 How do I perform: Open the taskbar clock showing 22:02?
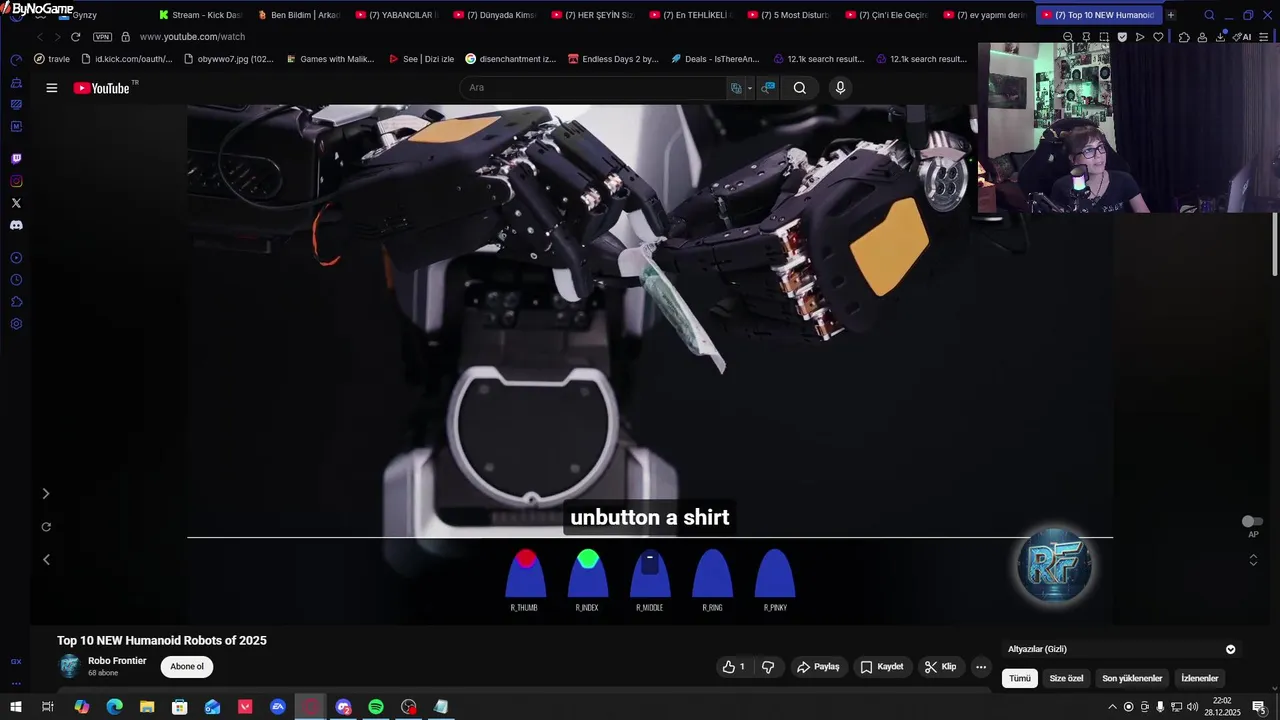(x=1222, y=707)
